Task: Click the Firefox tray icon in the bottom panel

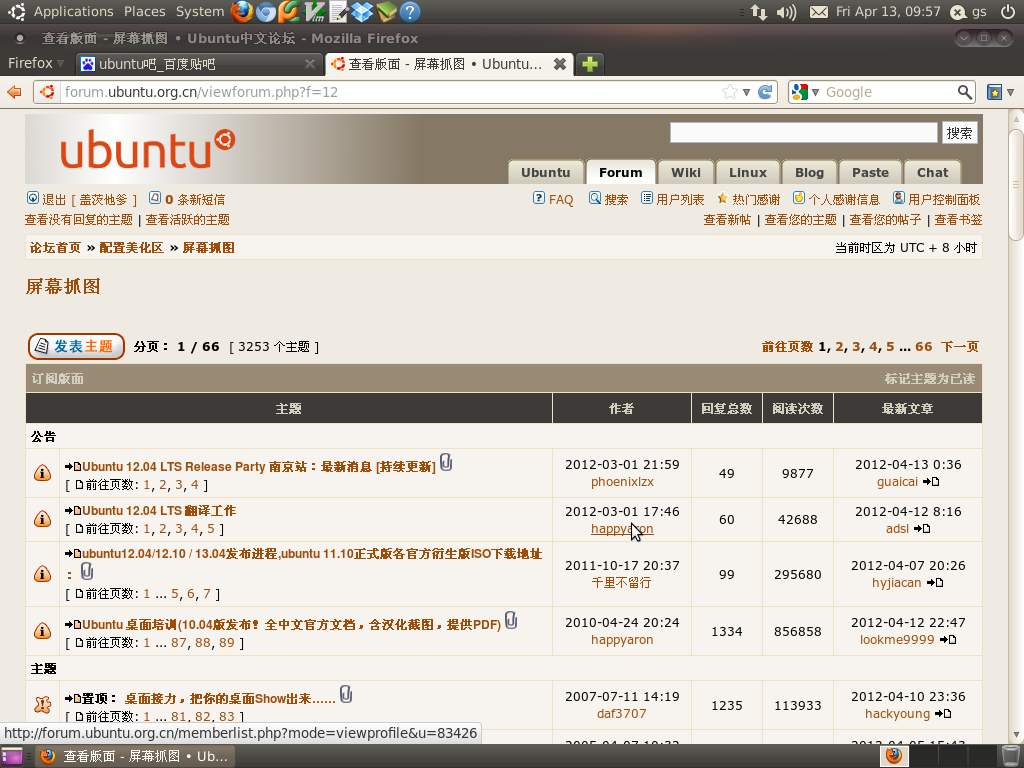Action: click(894, 756)
